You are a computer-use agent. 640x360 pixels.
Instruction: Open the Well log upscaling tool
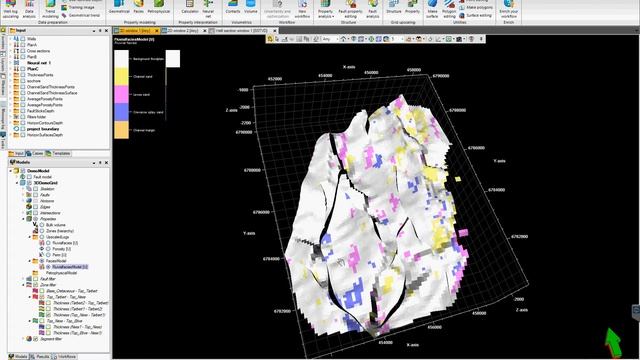click(x=11, y=9)
